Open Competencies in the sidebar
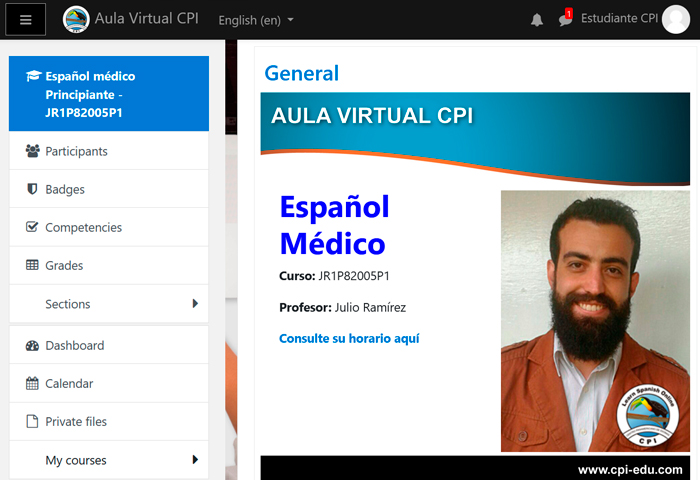Image resolution: width=700 pixels, height=480 pixels. click(109, 227)
